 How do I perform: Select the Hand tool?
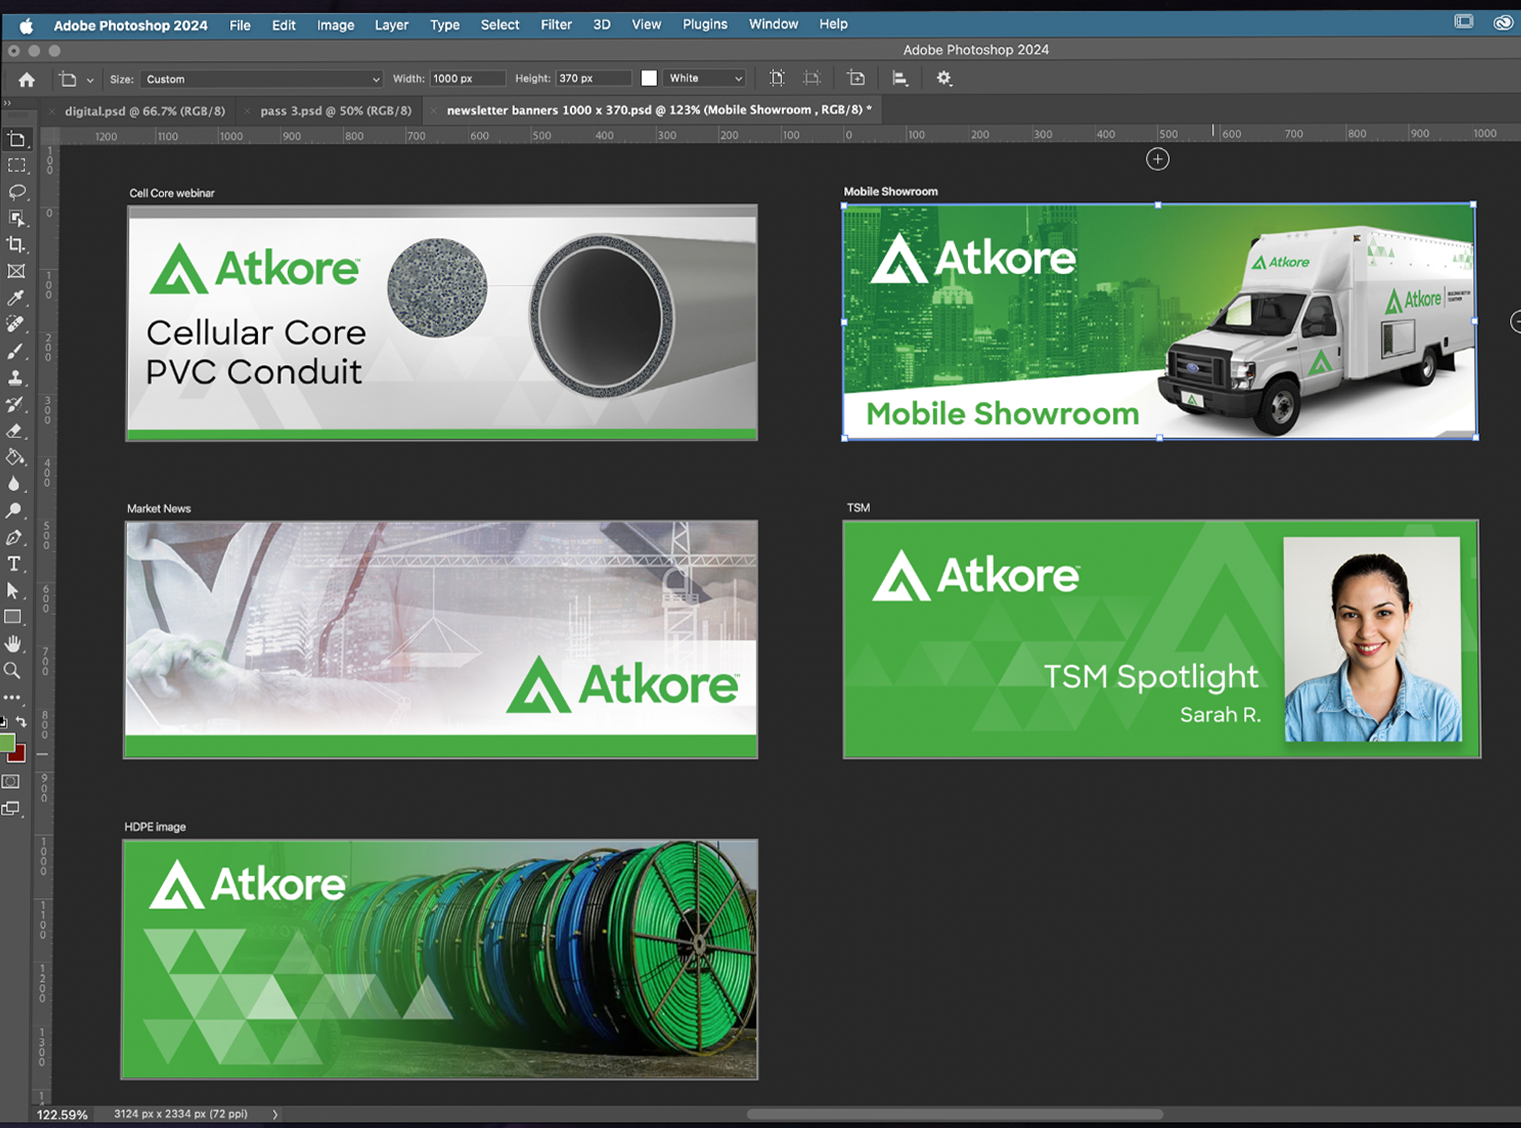(x=14, y=644)
